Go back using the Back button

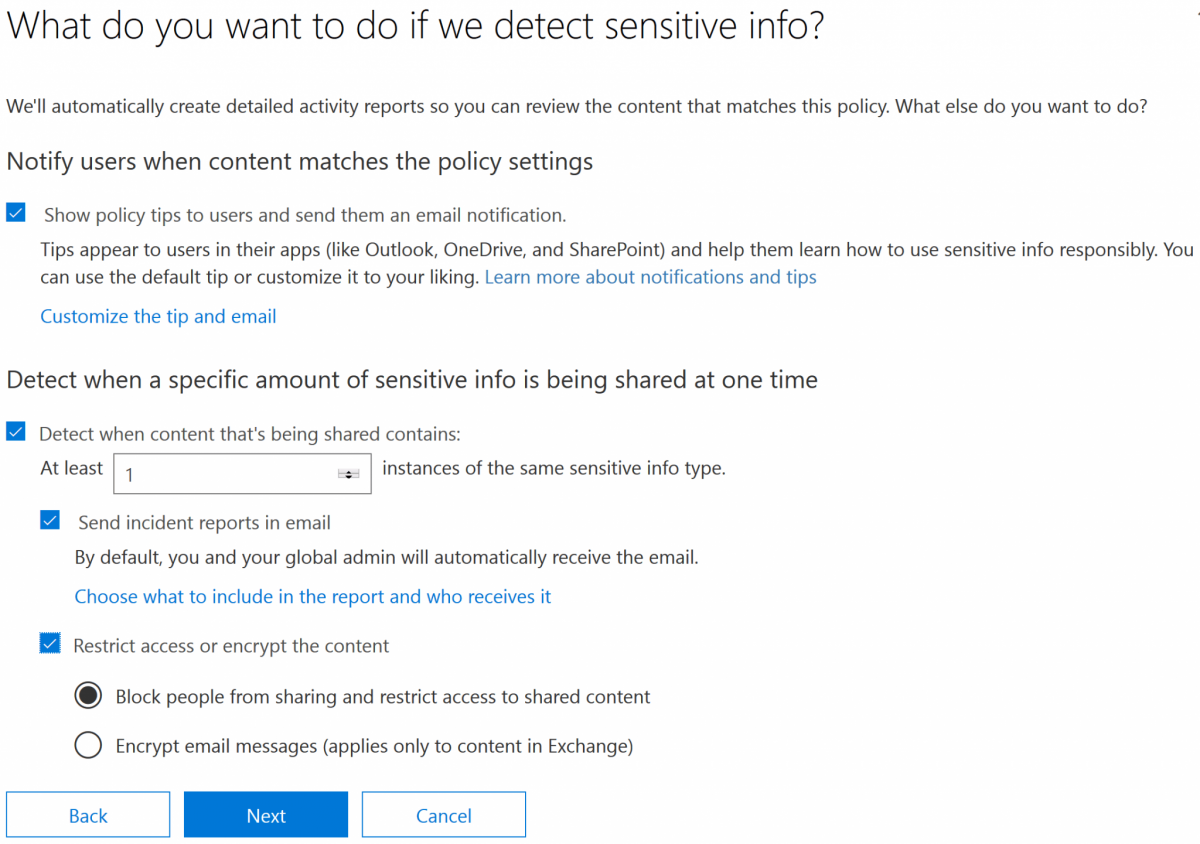(87, 814)
